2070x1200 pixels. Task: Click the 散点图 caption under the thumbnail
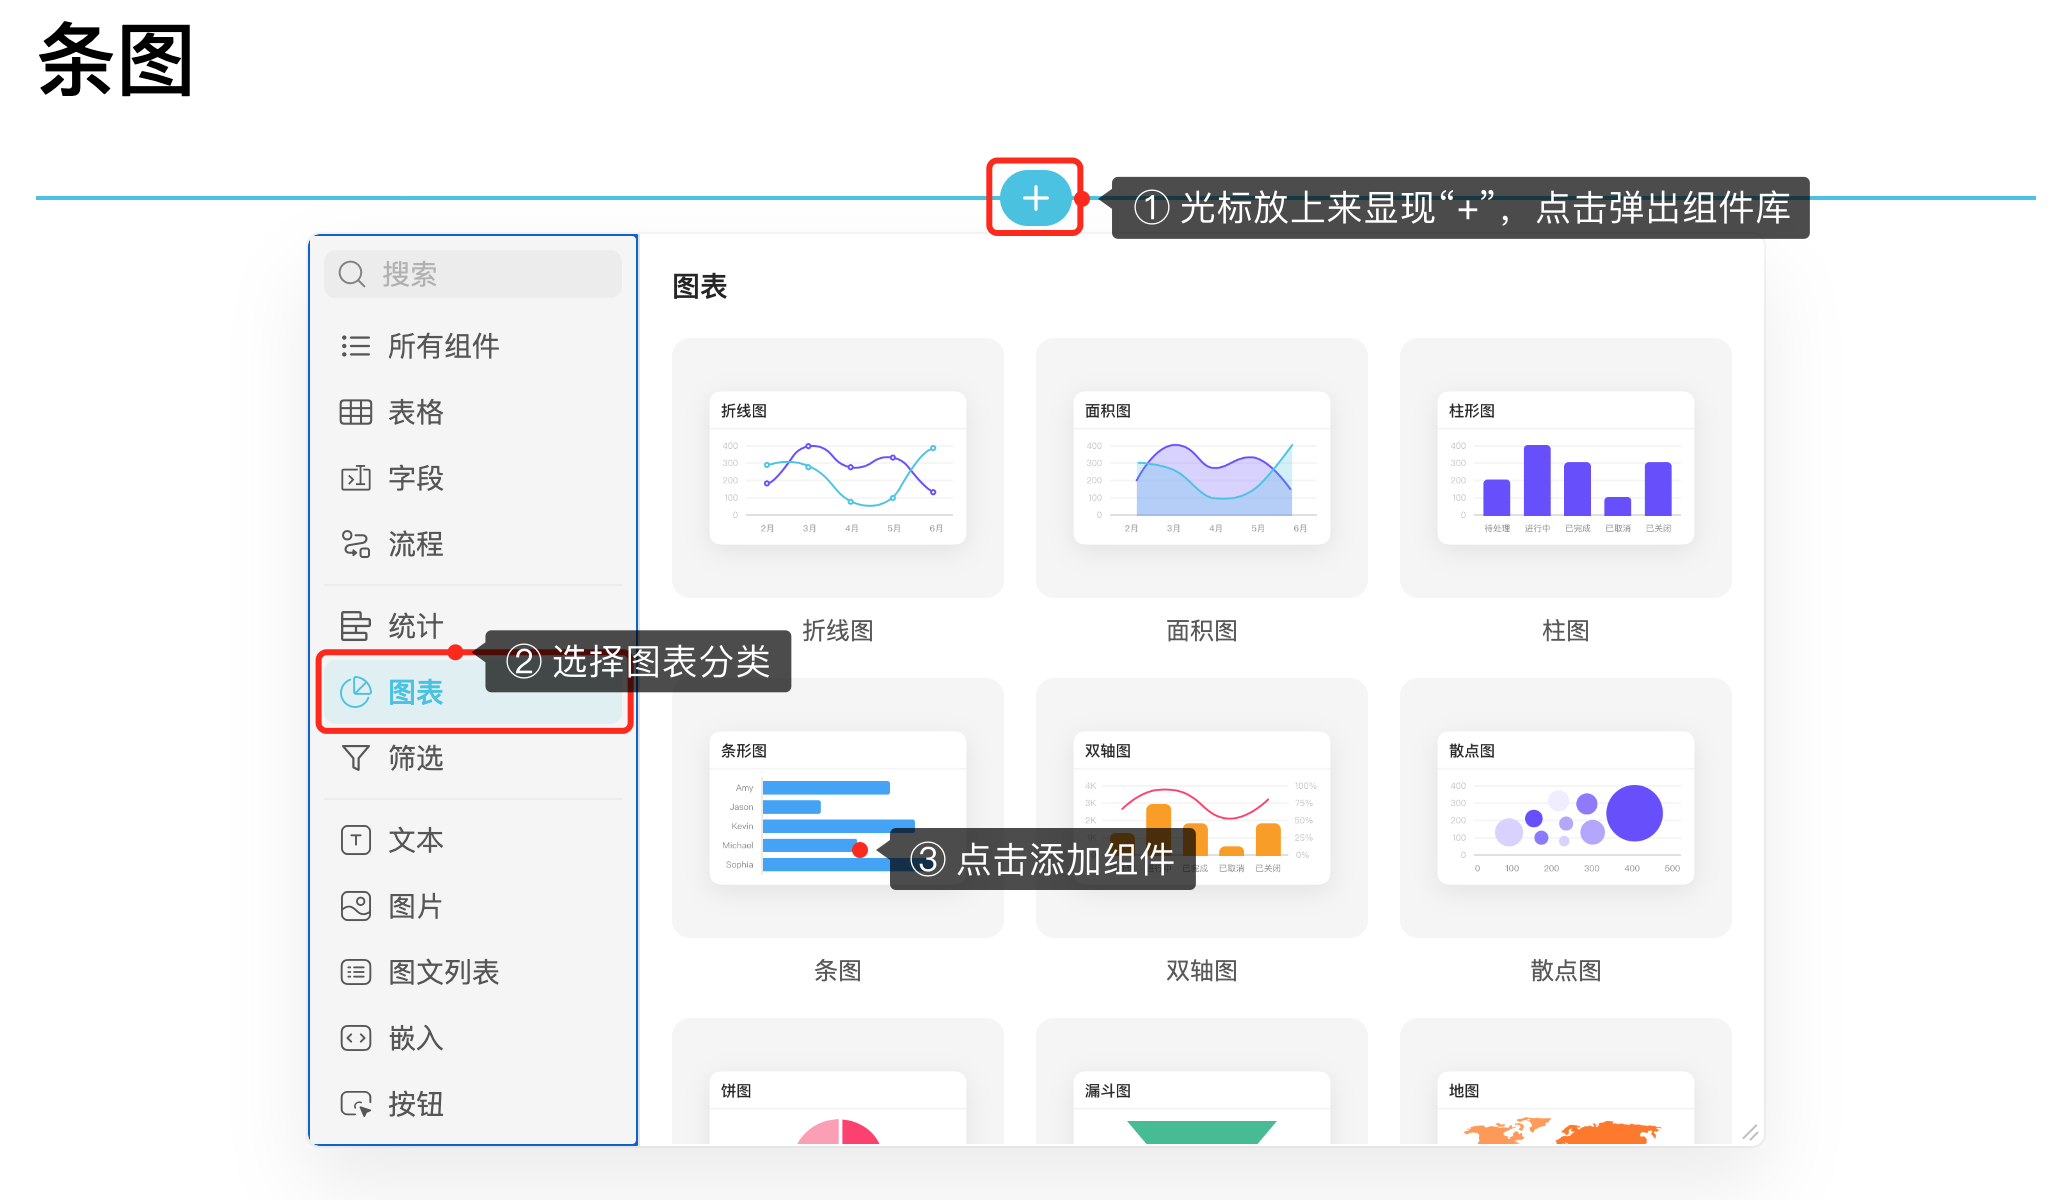[1566, 971]
